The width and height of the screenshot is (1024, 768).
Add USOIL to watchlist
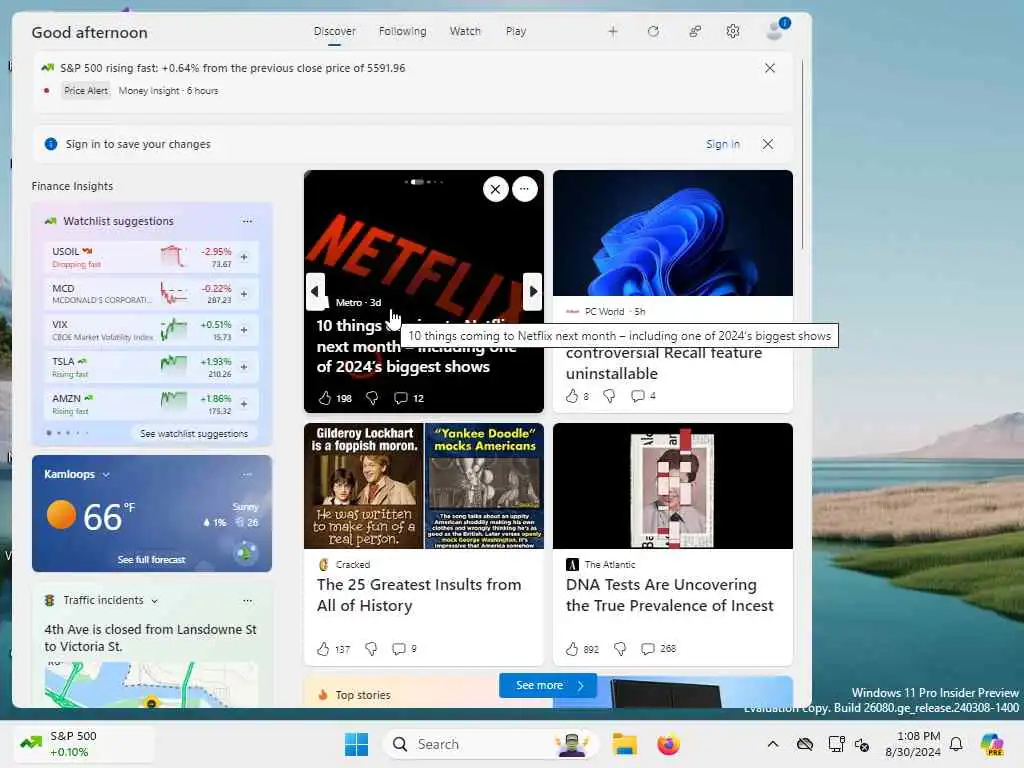244,257
